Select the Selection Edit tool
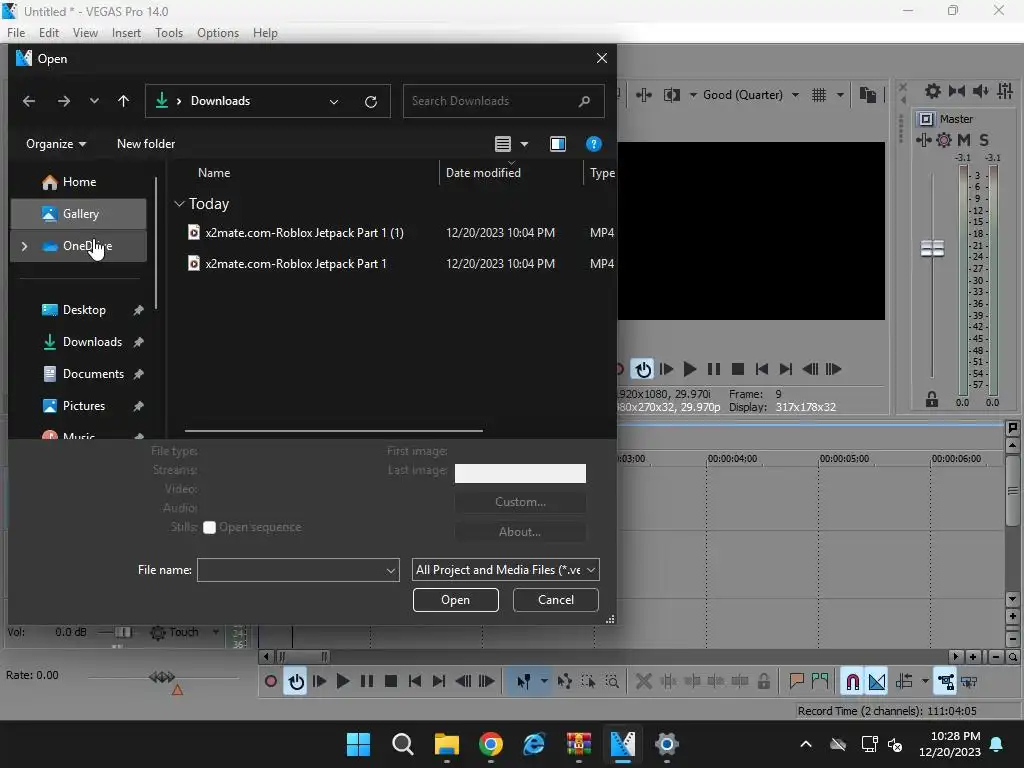Viewport: 1024px width, 768px height. (x=588, y=682)
